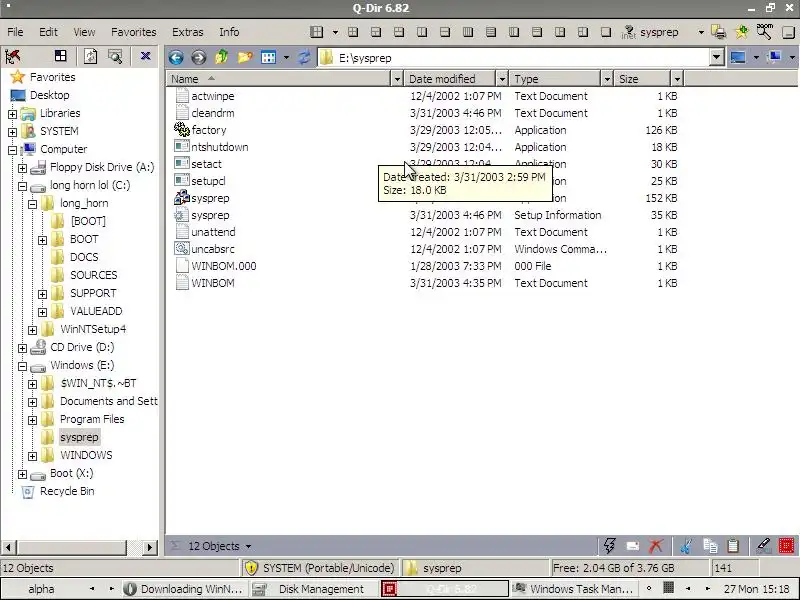This screenshot has height=600, width=800.
Task: Open the print icon in top toolbar
Action: (x=719, y=32)
